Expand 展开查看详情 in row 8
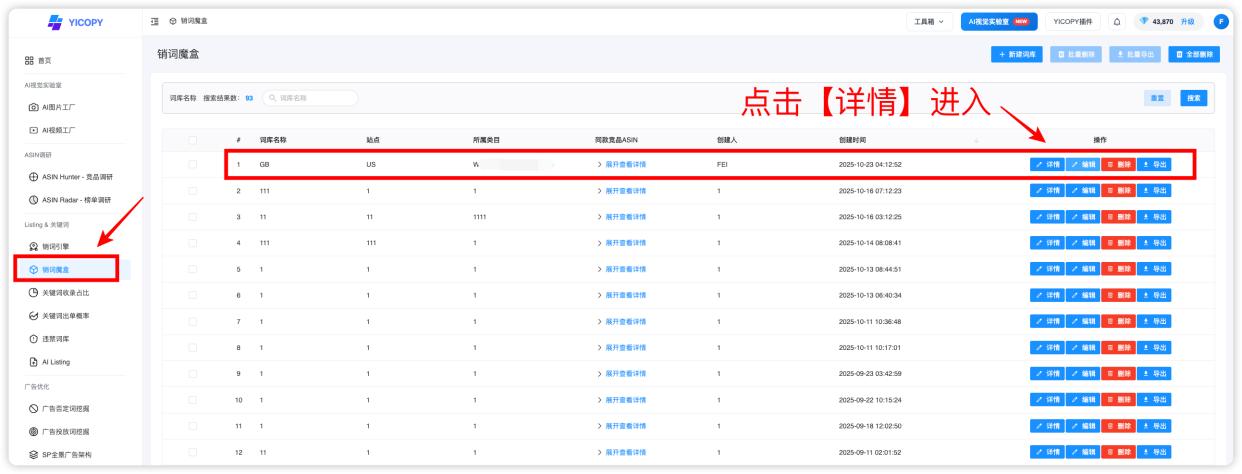 click(x=621, y=347)
